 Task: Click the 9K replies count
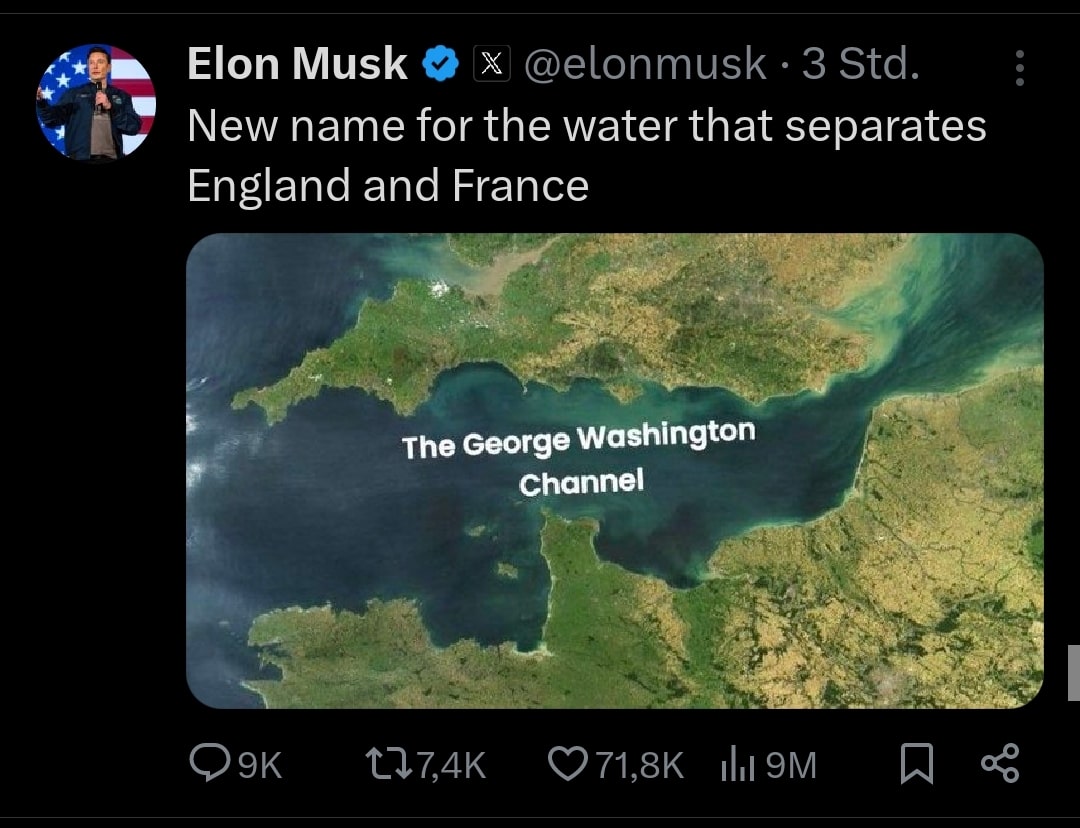click(262, 766)
